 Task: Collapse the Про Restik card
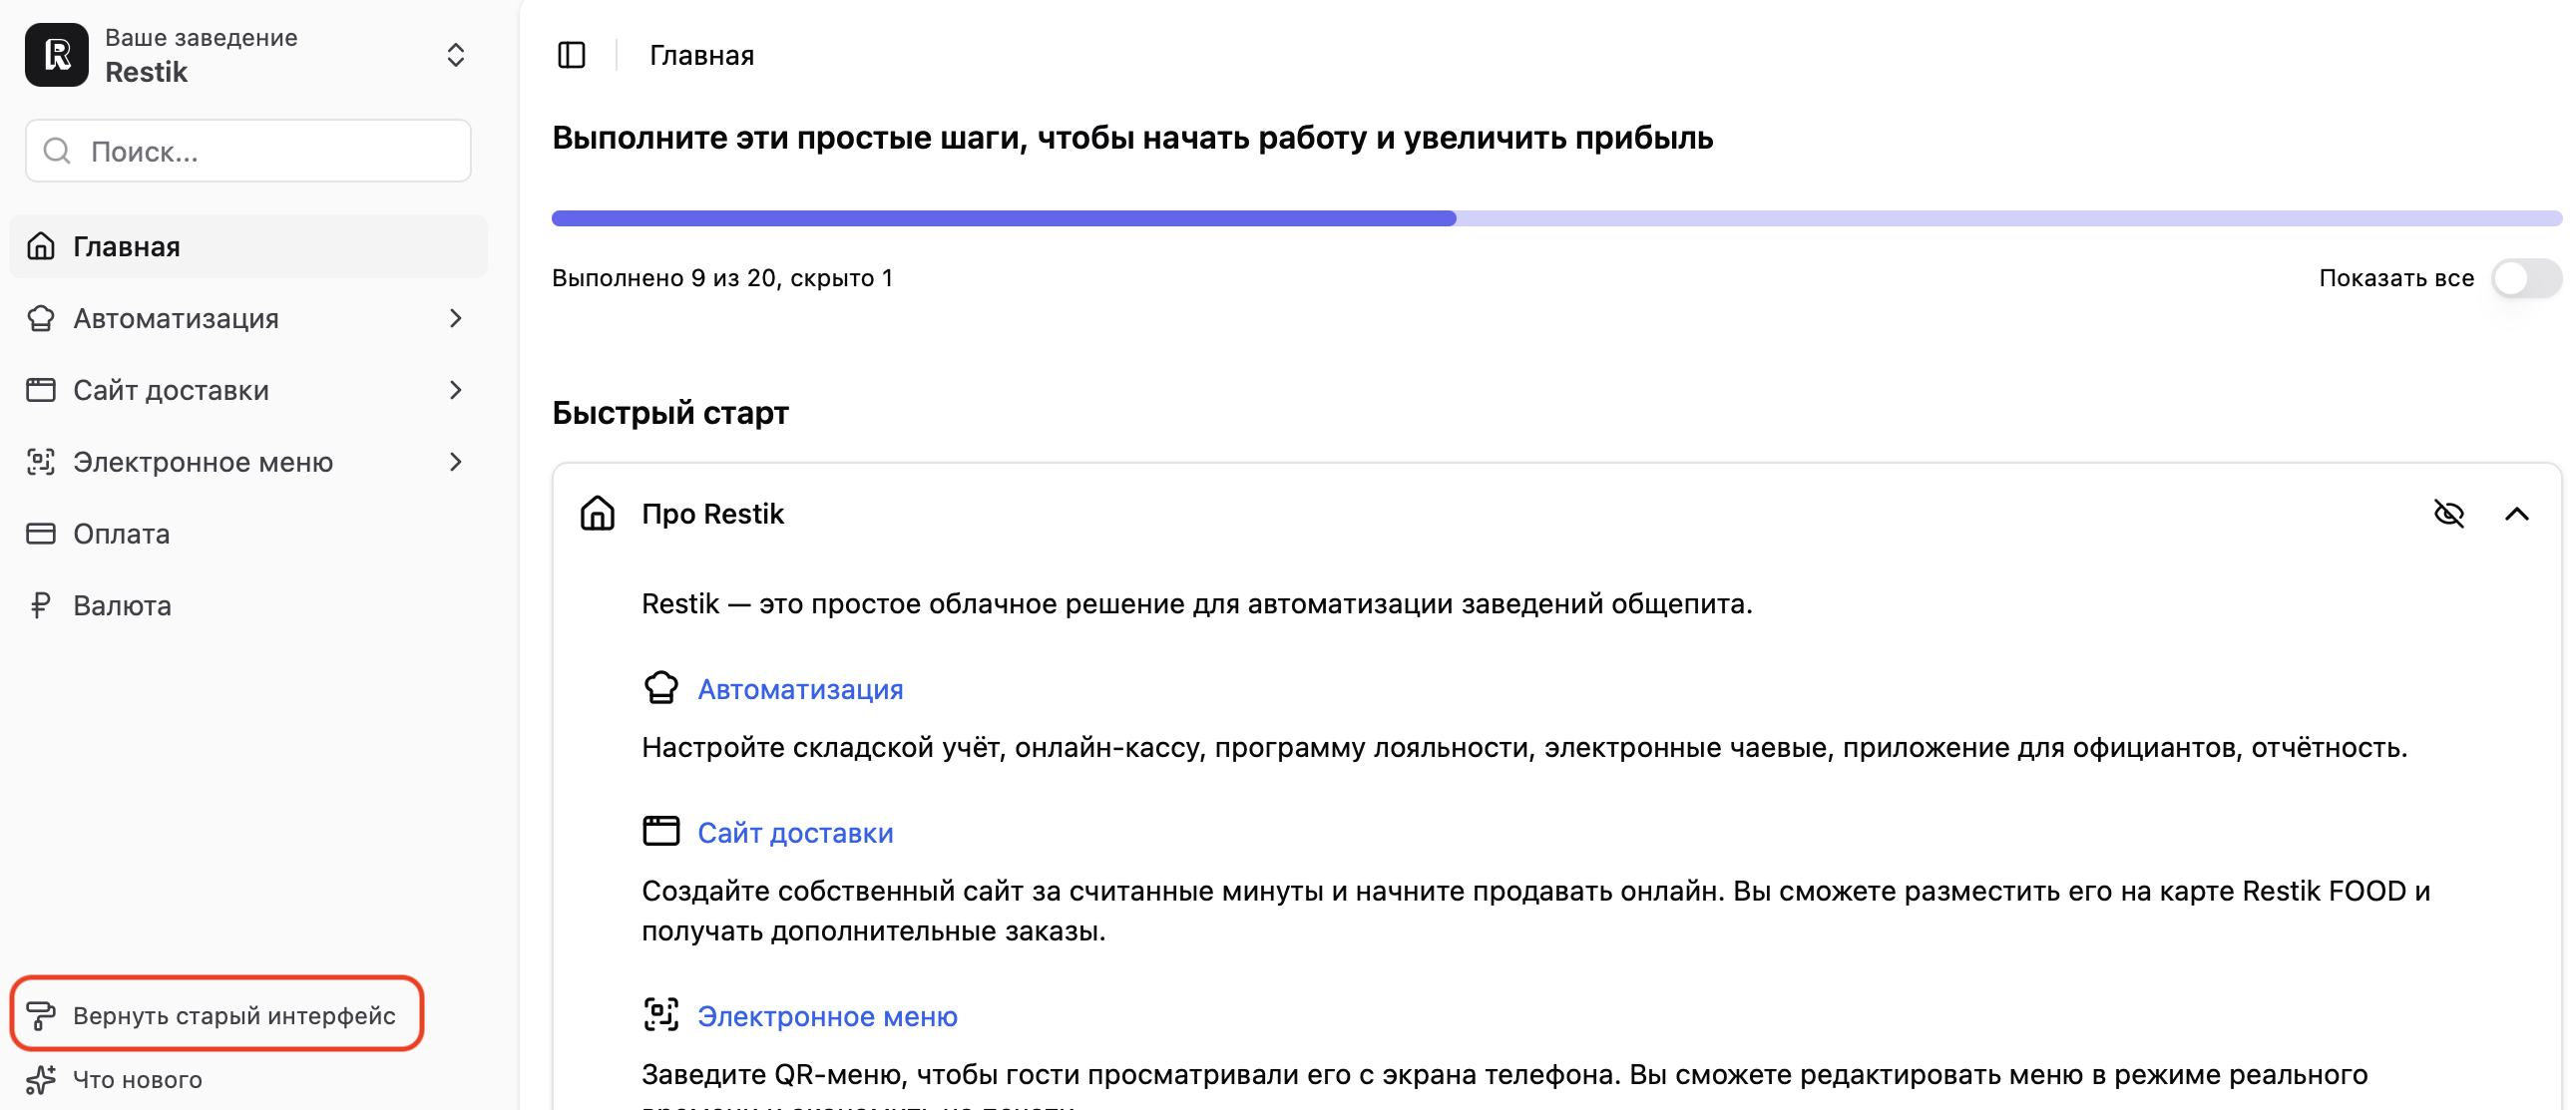point(2516,514)
